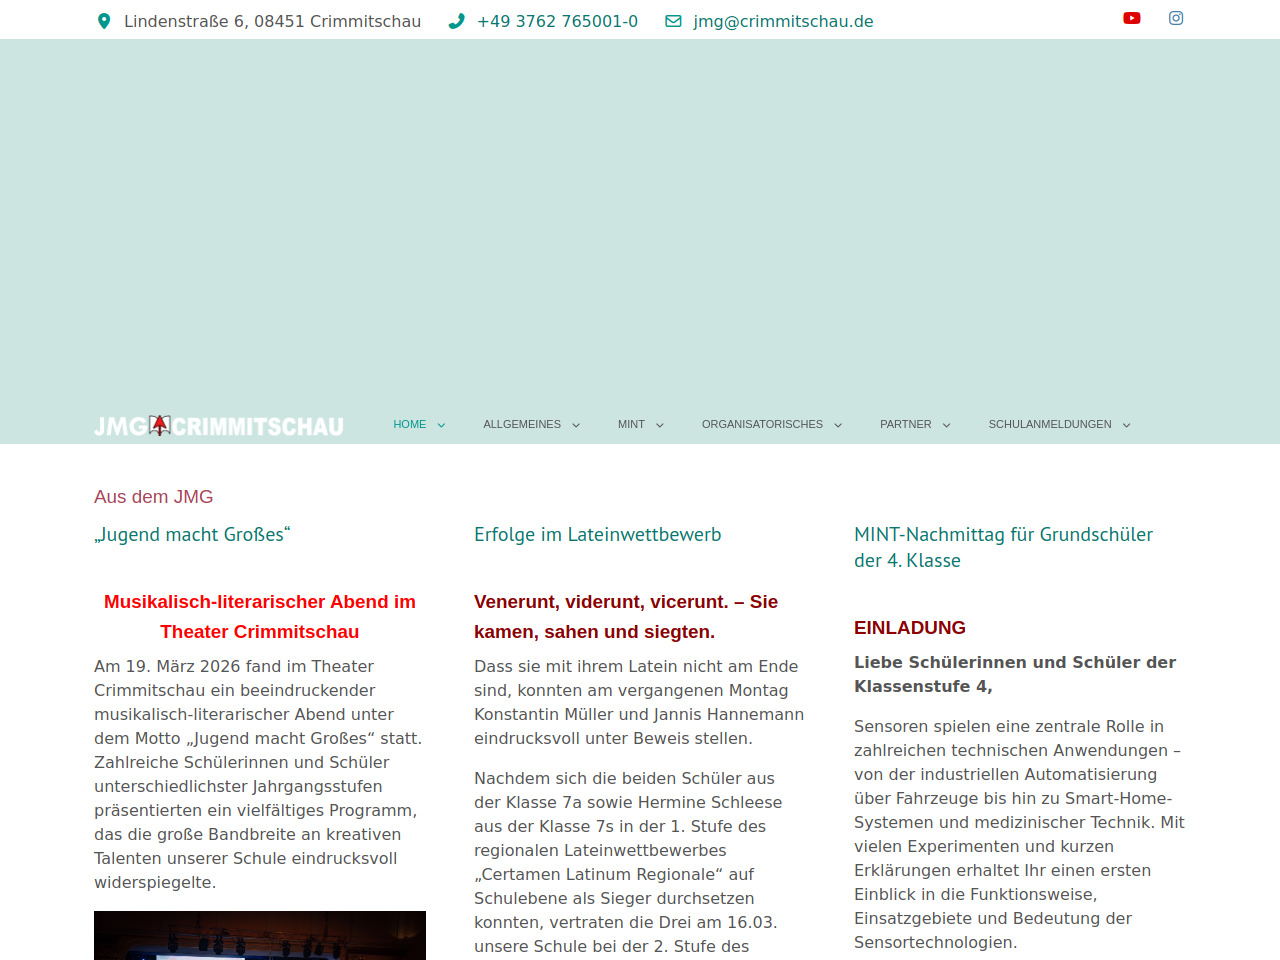
Task: Expand the Home menu chevron
Action: pyautogui.click(x=441, y=425)
